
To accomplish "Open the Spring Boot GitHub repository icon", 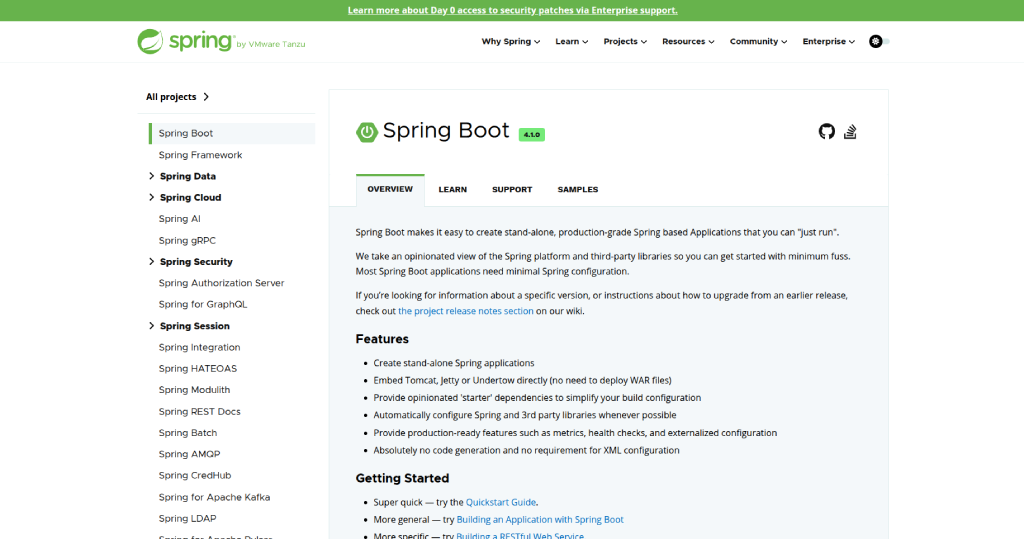I will point(827,131).
